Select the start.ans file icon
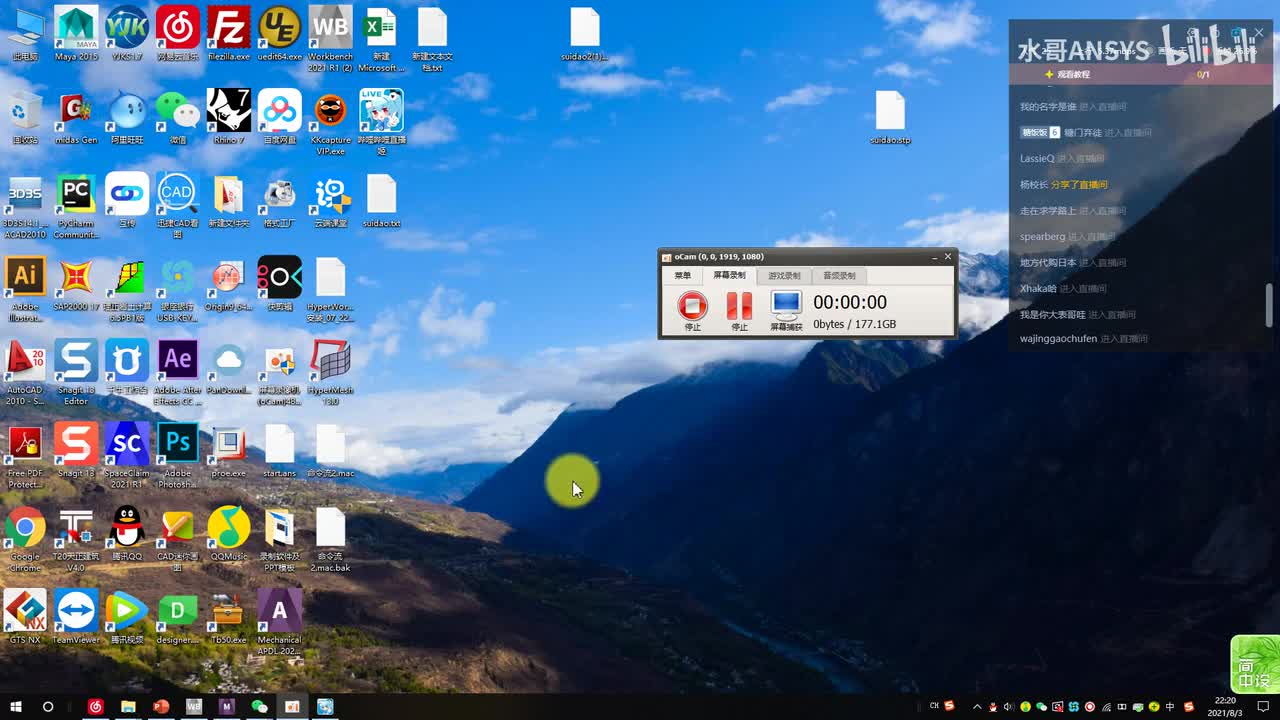Screen dimensions: 1280x720 click(x=279, y=451)
